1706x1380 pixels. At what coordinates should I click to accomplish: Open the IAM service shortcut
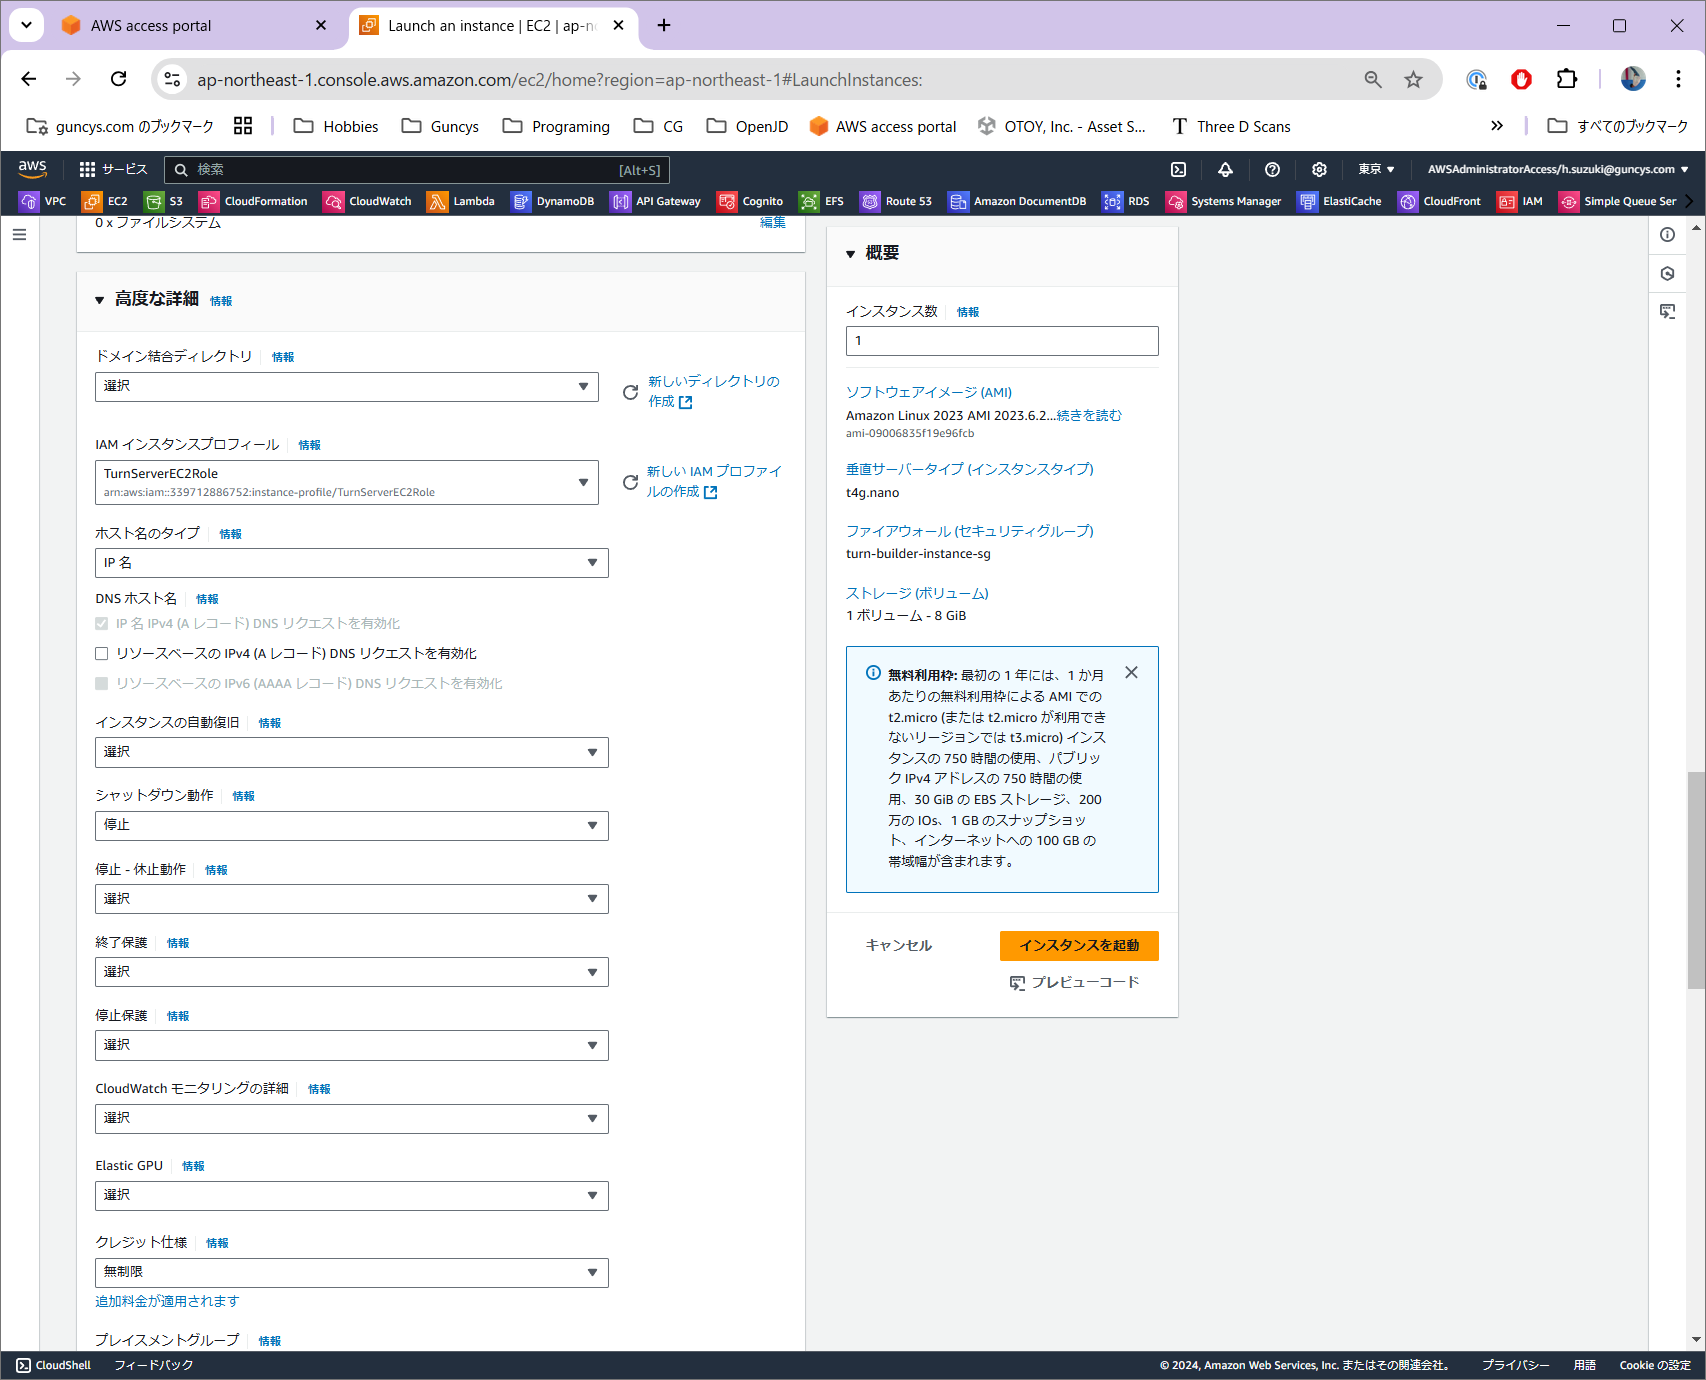pos(1520,201)
